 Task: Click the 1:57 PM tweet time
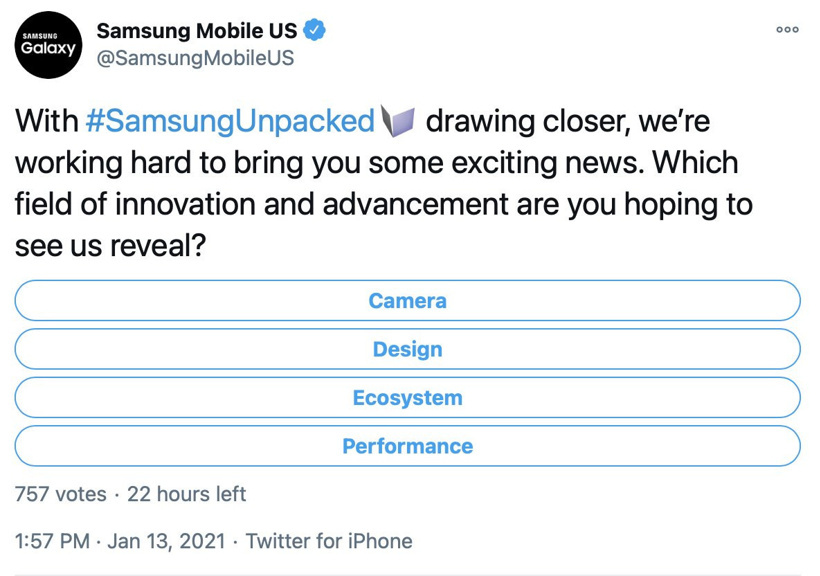(52, 541)
